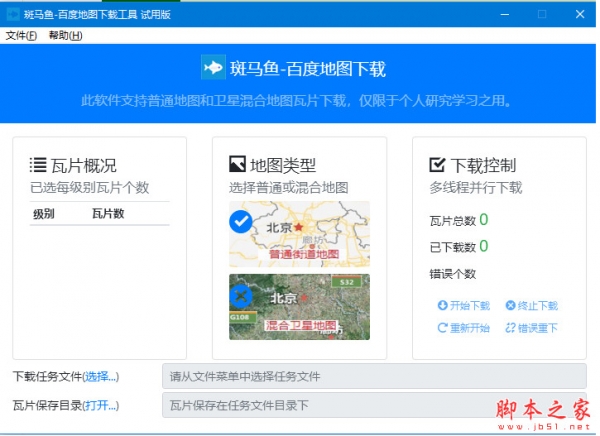
Task: Click the fish logo icon in the blue banner
Action: tap(213, 67)
